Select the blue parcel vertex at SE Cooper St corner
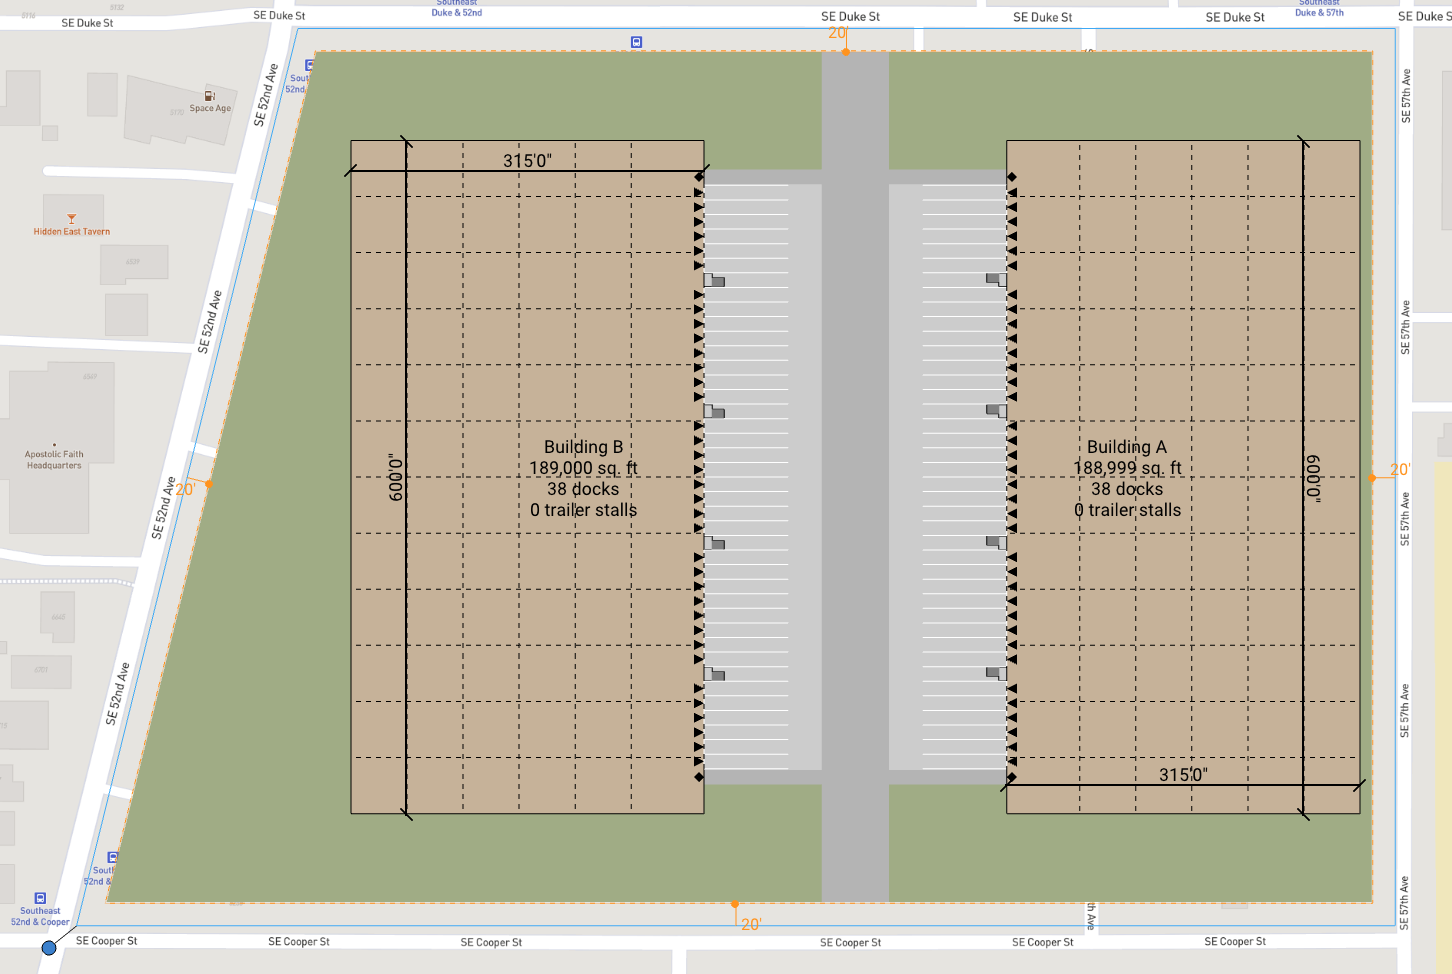 47,946
